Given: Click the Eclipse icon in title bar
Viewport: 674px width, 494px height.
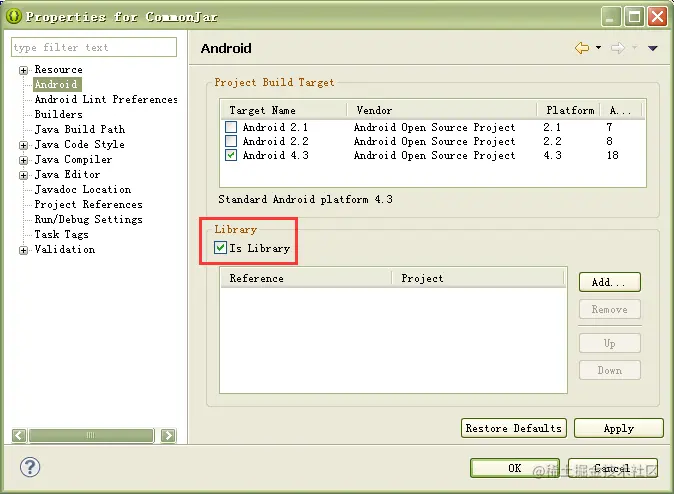Looking at the screenshot, I should click(x=14, y=16).
